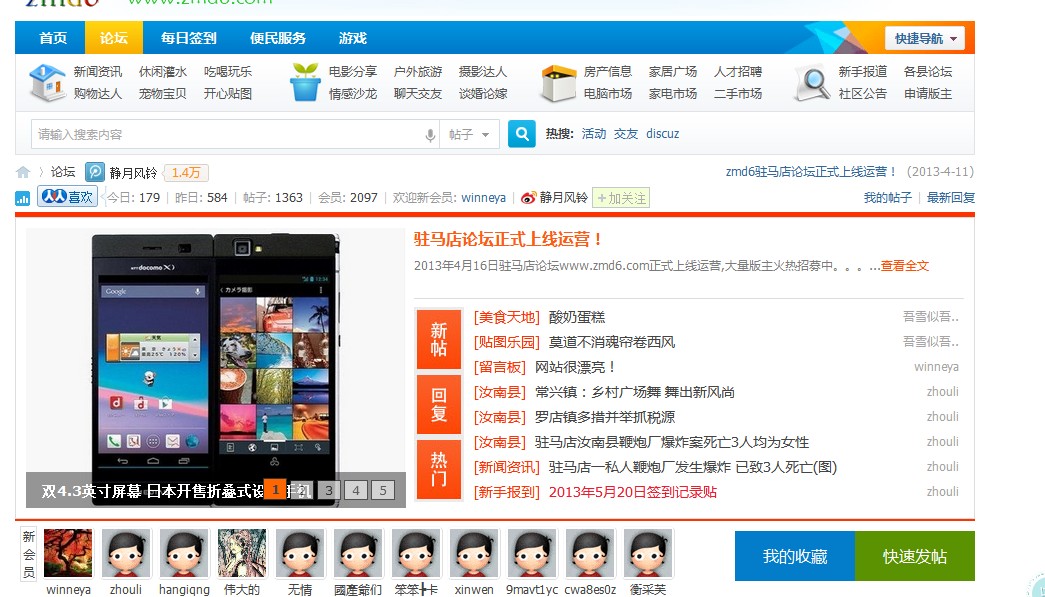Select slideshow slide 1 indicator

tap(275, 490)
